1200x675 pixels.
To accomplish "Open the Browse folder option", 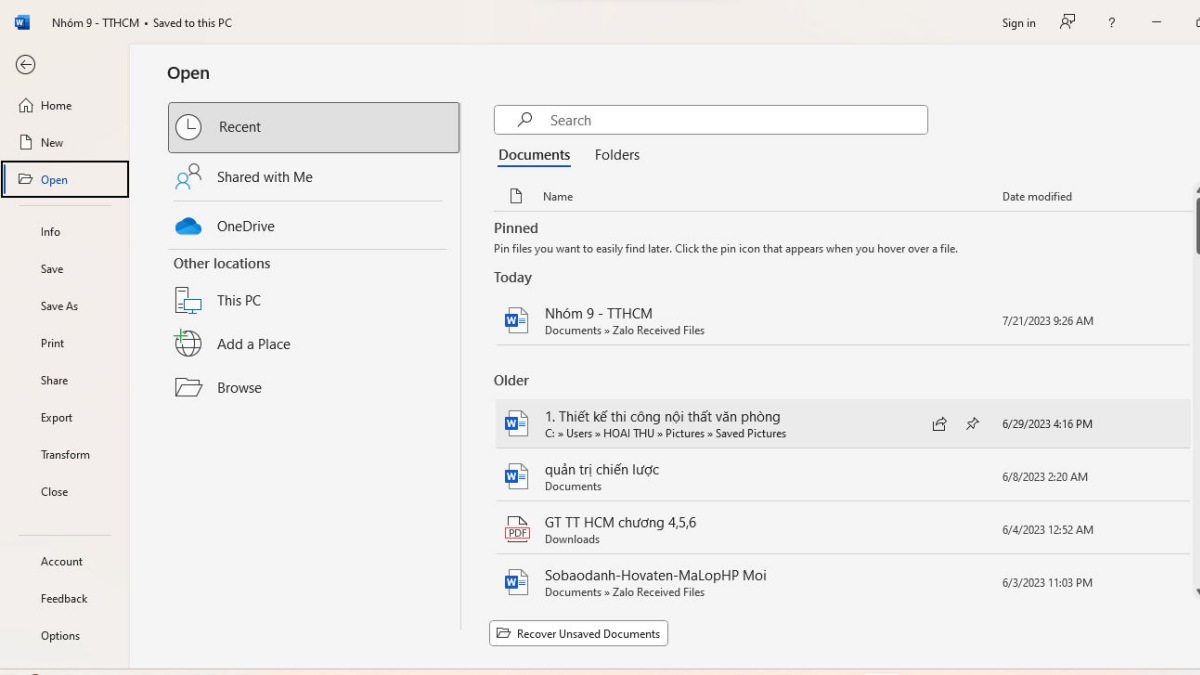I will [239, 388].
